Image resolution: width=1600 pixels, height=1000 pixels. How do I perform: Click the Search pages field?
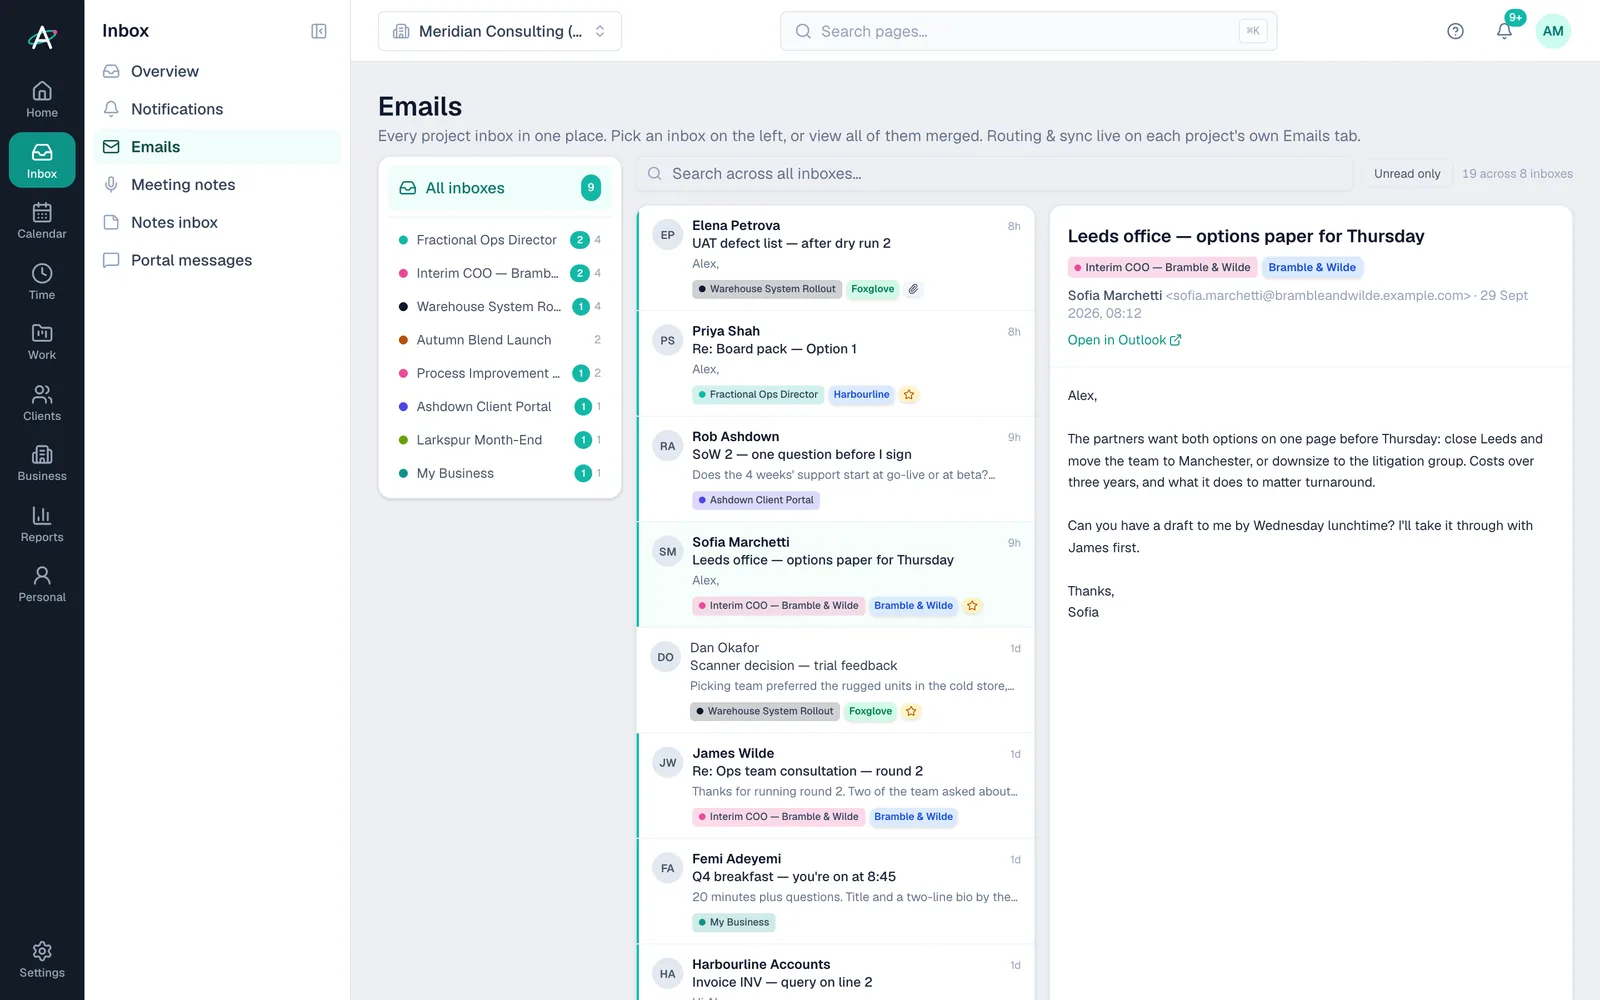(x=1028, y=31)
